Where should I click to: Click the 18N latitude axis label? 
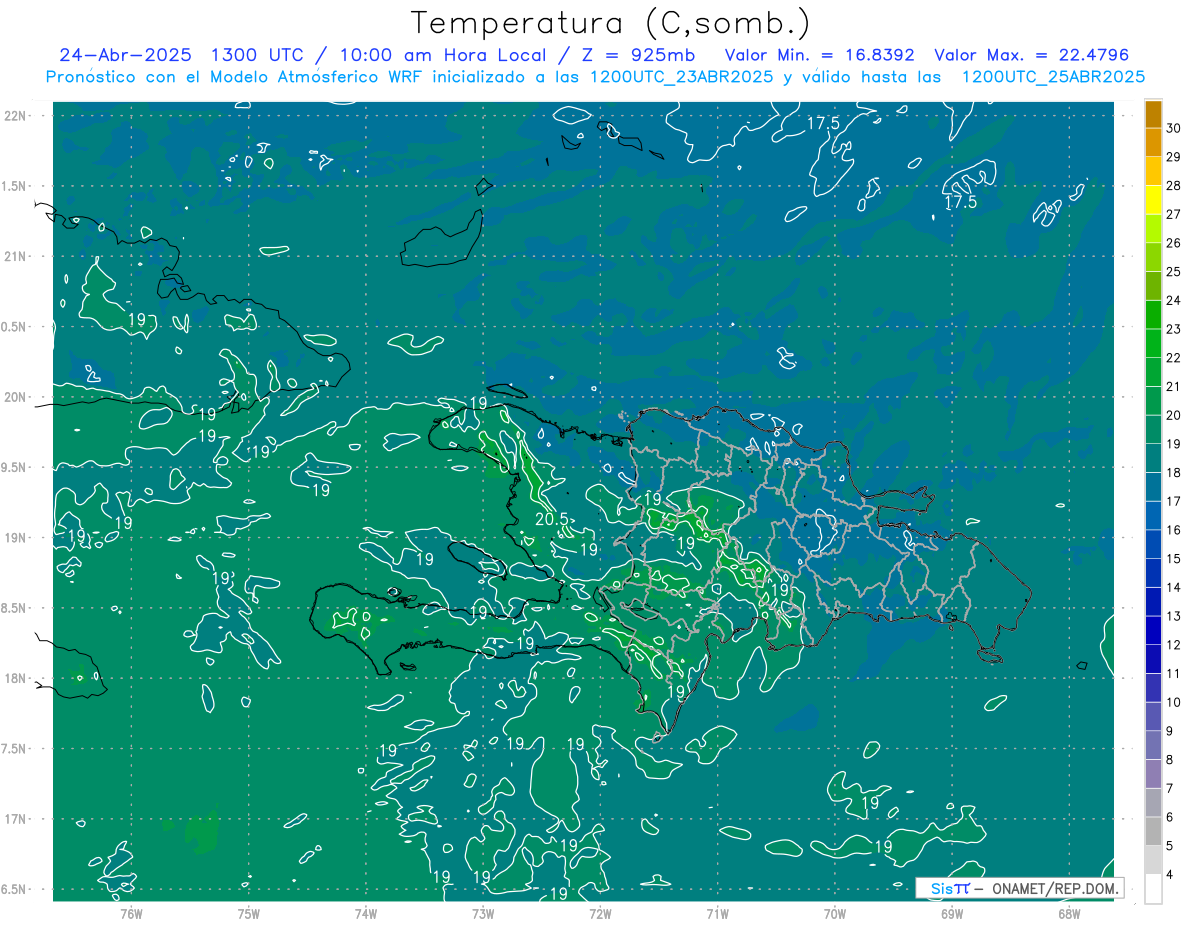(x=14, y=678)
